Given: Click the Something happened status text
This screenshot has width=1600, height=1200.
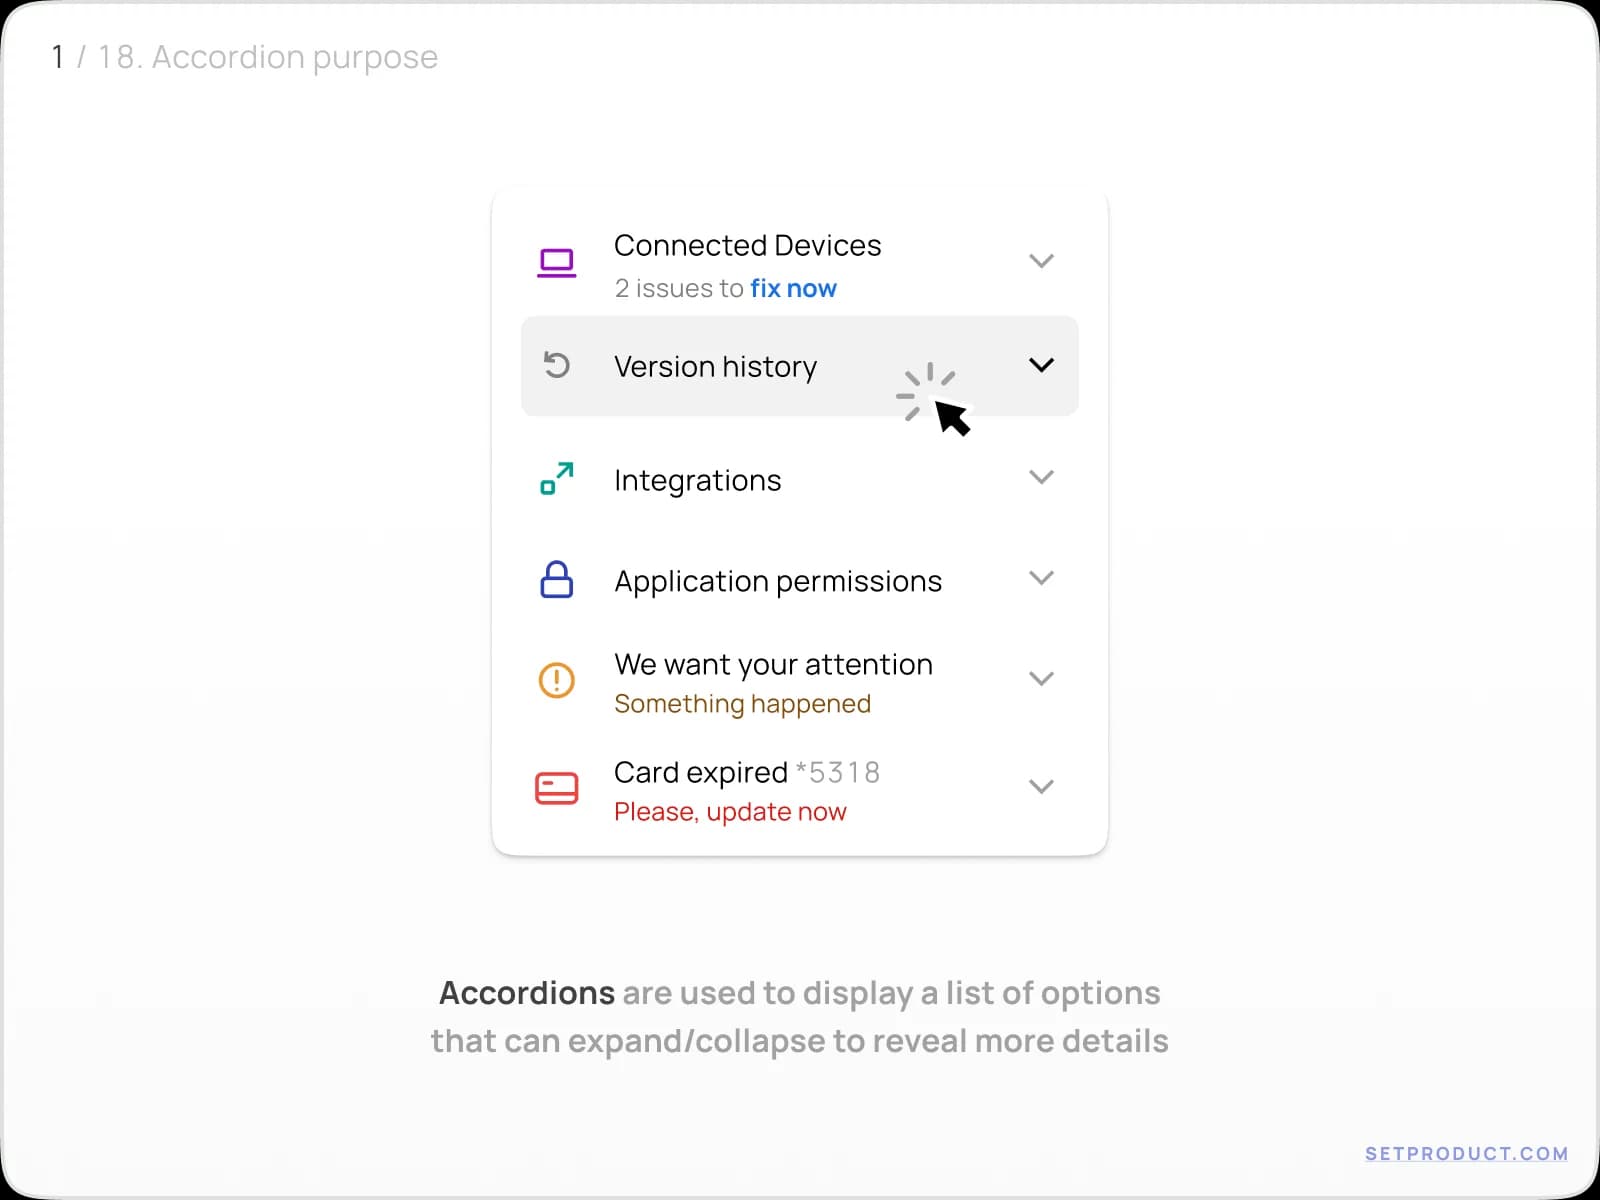Looking at the screenshot, I should (742, 704).
